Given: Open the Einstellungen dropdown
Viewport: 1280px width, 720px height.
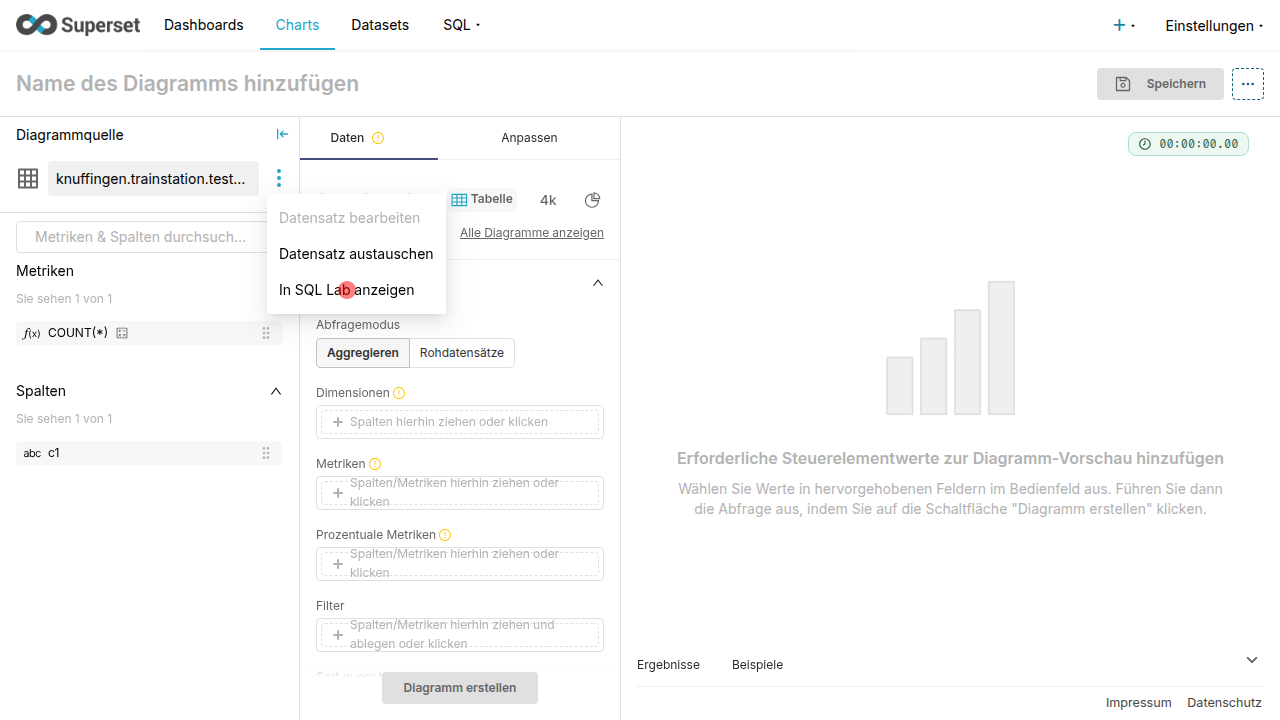Looking at the screenshot, I should (1213, 26).
